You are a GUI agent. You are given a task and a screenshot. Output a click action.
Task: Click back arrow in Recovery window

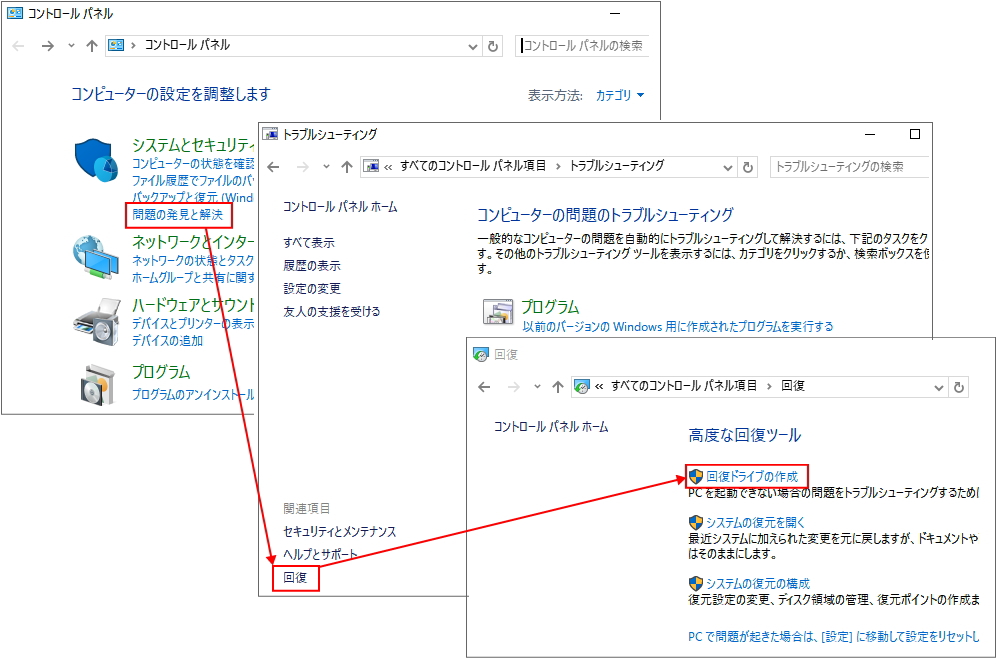(x=485, y=387)
